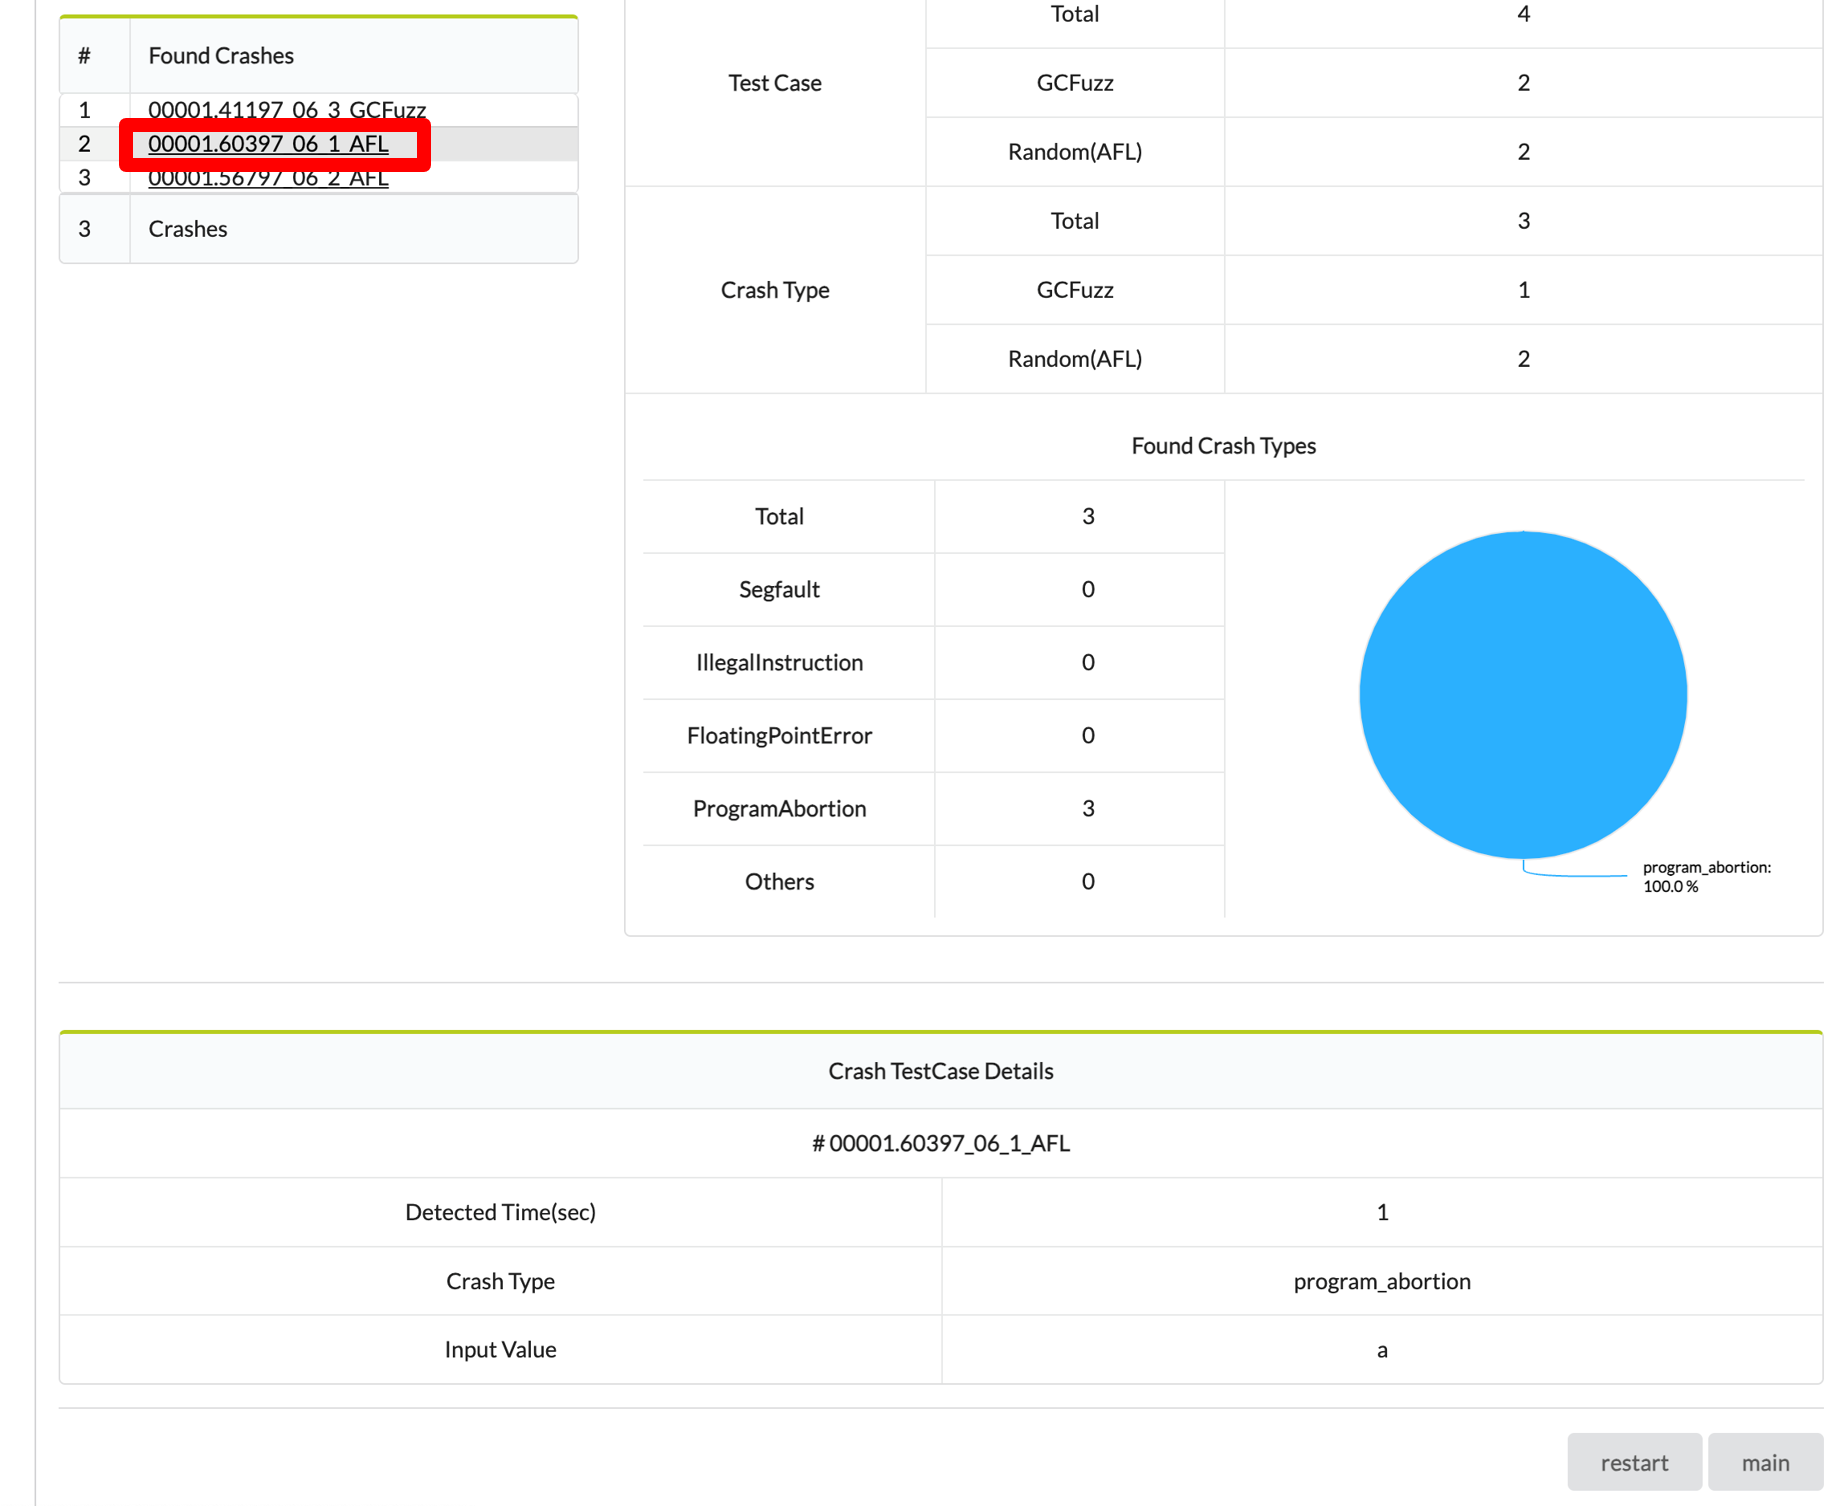Click the Found Crashes column header
This screenshot has width=1844, height=1506.
(x=221, y=56)
